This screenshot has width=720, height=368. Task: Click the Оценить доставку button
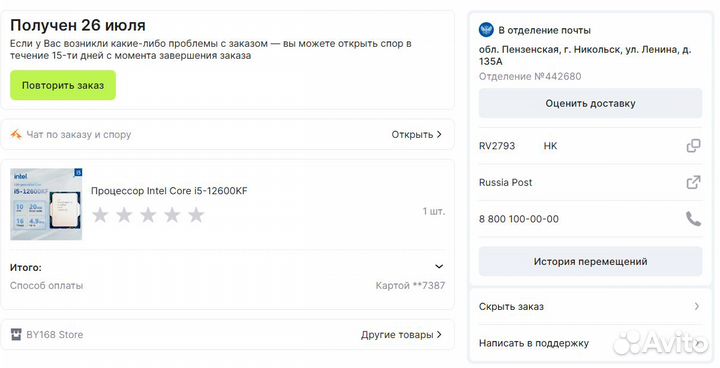591,103
